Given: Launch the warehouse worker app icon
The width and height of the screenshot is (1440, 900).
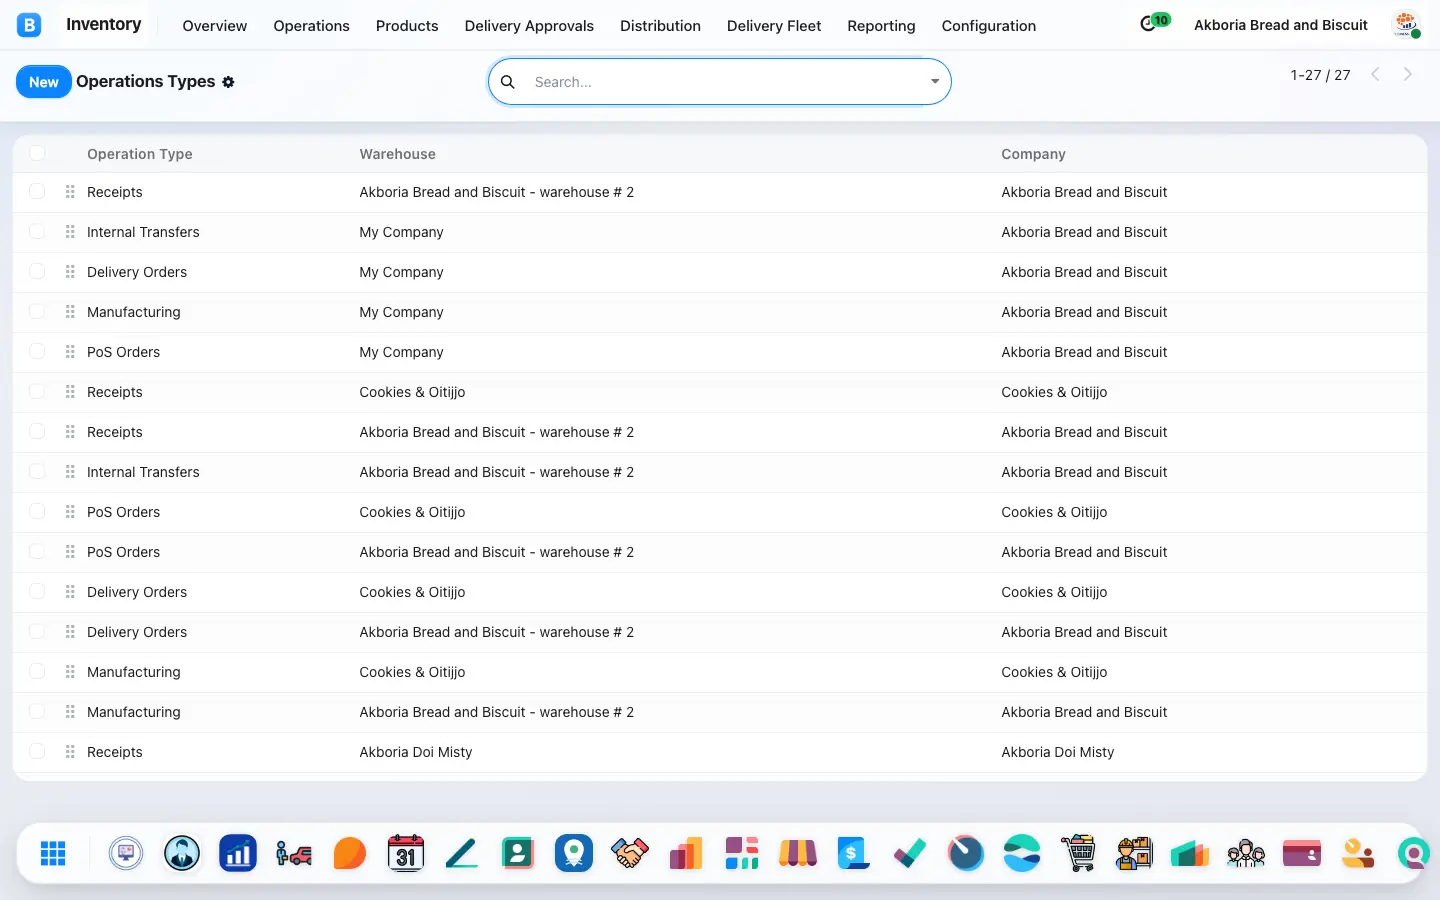Looking at the screenshot, I should (1134, 853).
